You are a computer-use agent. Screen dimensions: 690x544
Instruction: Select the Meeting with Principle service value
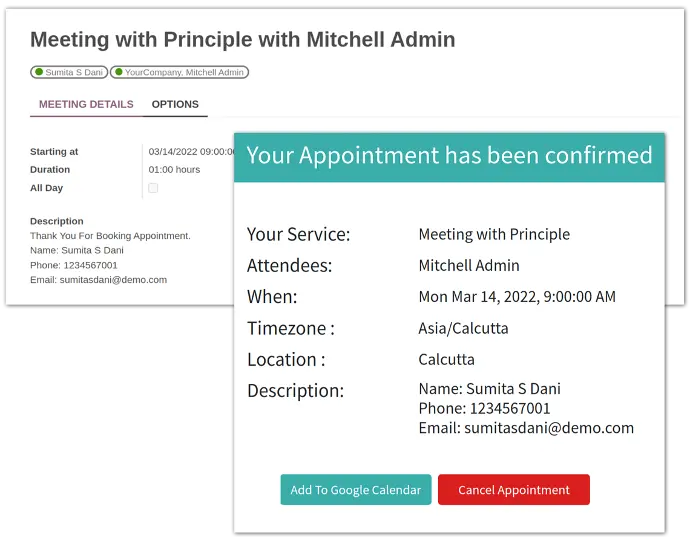[494, 234]
